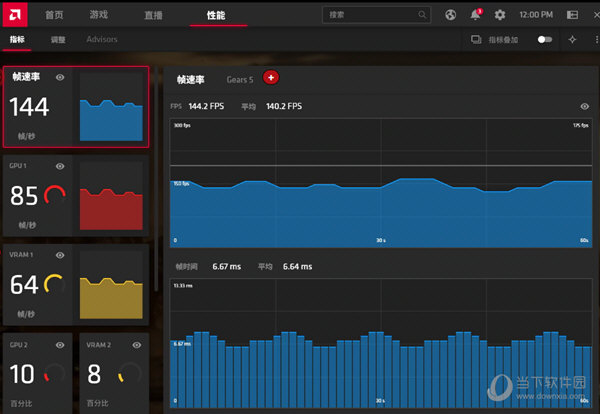Toggle visibility of the VRAM 1 metric
This screenshot has width=600, height=414.
[x=61, y=255]
